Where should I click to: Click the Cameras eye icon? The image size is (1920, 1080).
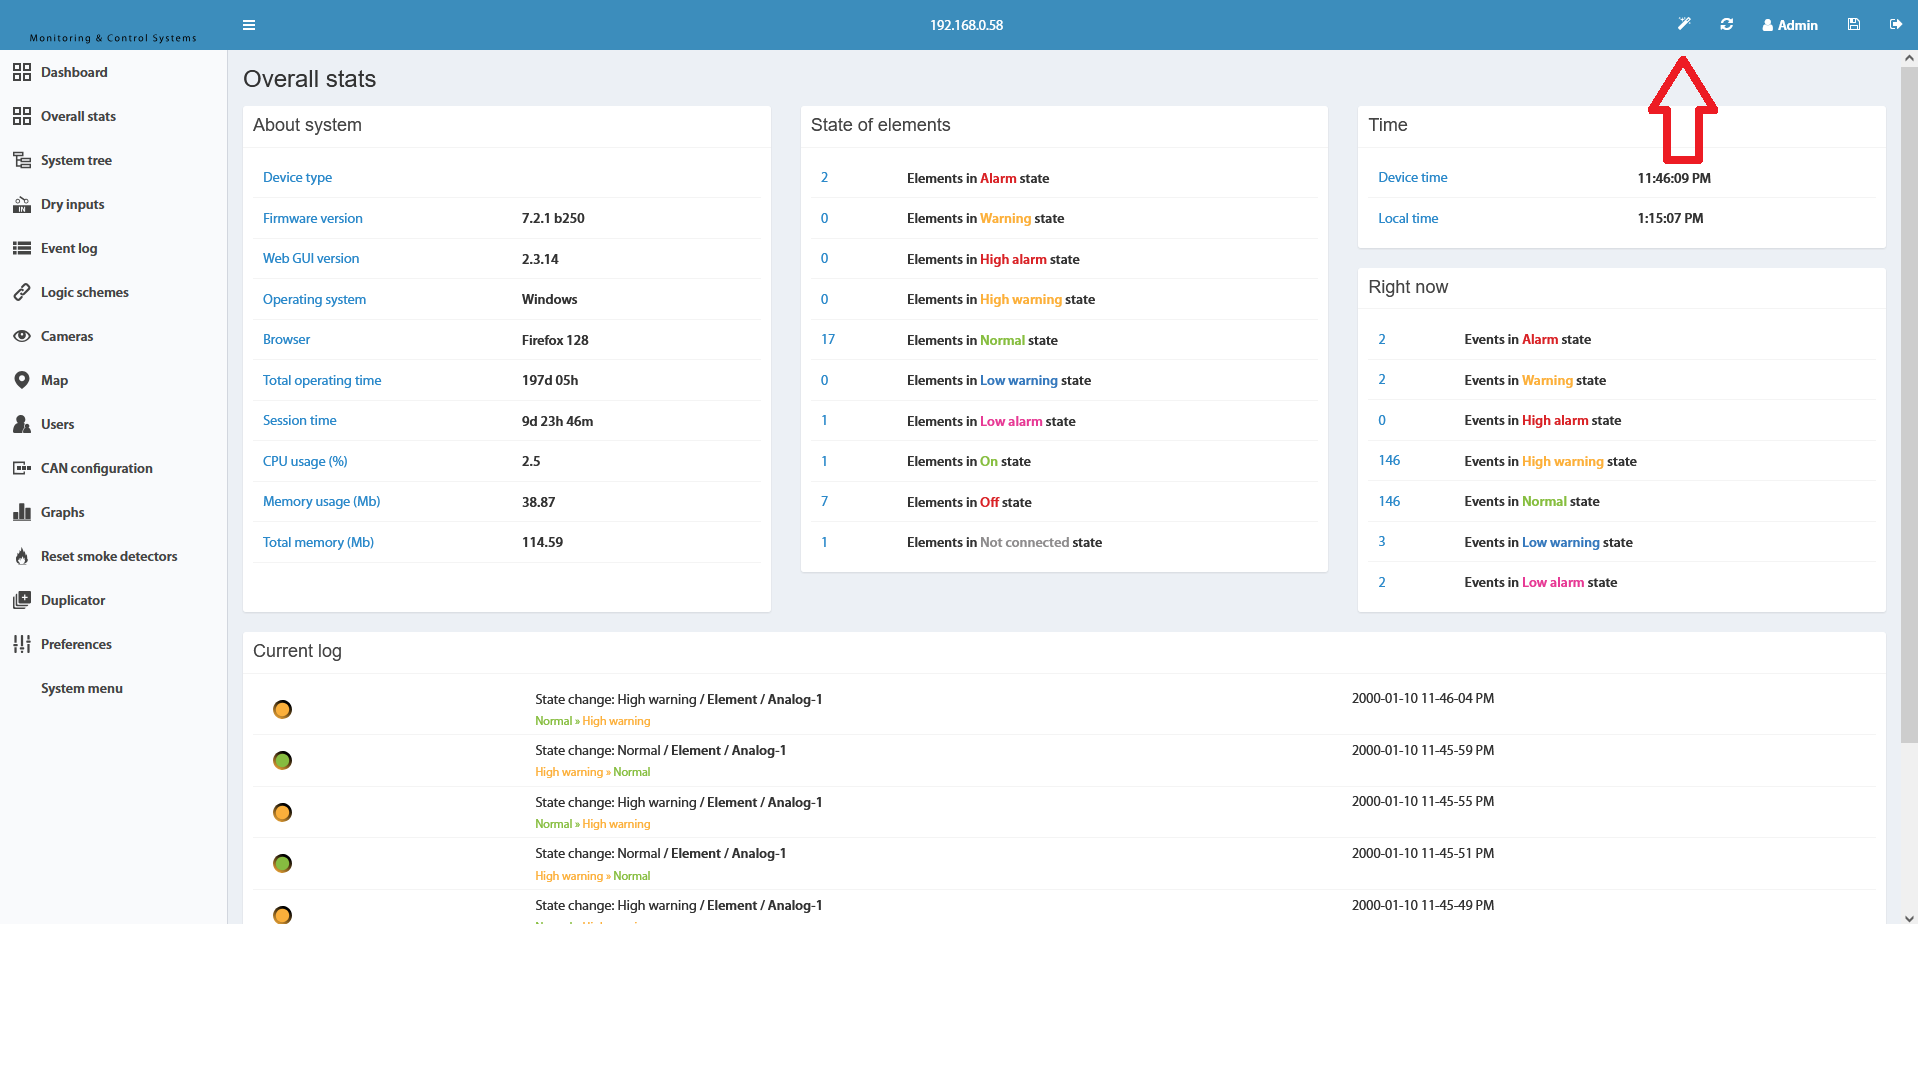[22, 336]
